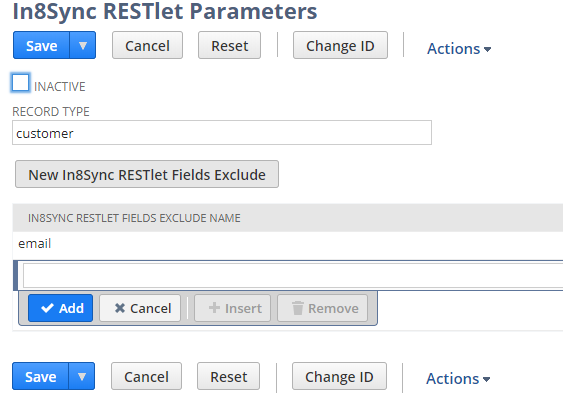This screenshot has height=416, width=563.
Task: Click the sublist Cancel X button
Action: pyautogui.click(x=140, y=308)
